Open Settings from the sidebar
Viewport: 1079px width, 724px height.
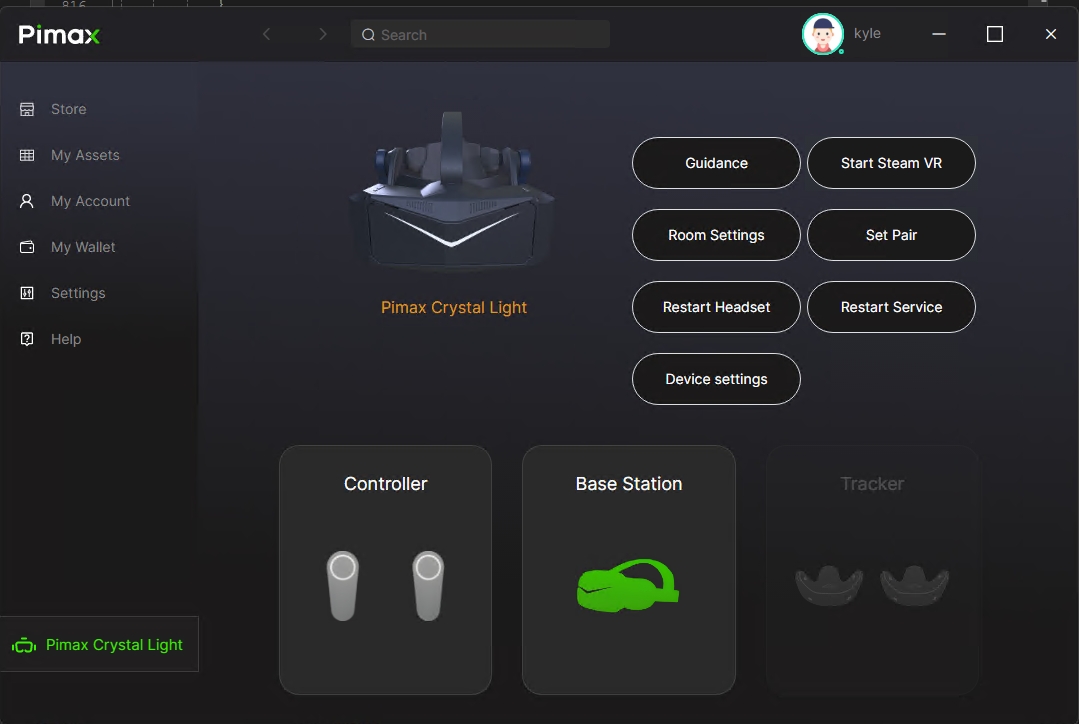[x=78, y=293]
